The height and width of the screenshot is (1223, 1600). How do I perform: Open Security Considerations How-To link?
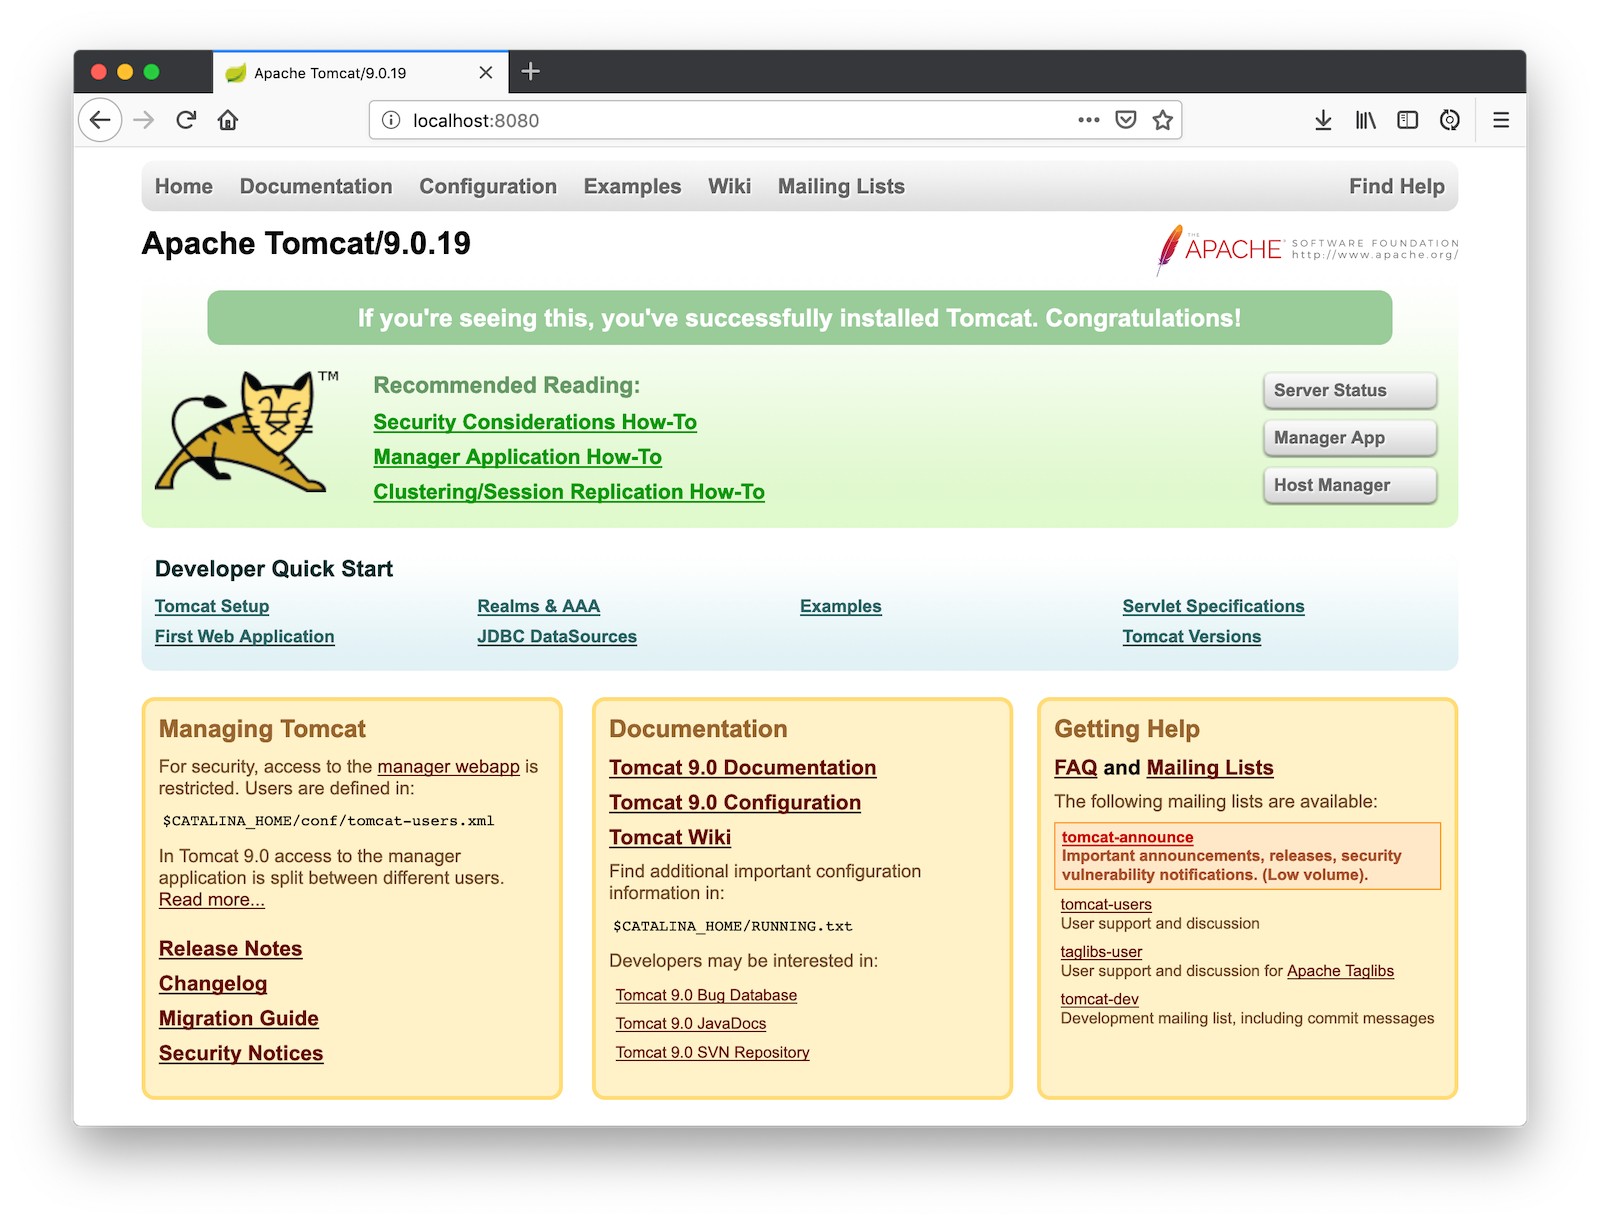coord(535,422)
